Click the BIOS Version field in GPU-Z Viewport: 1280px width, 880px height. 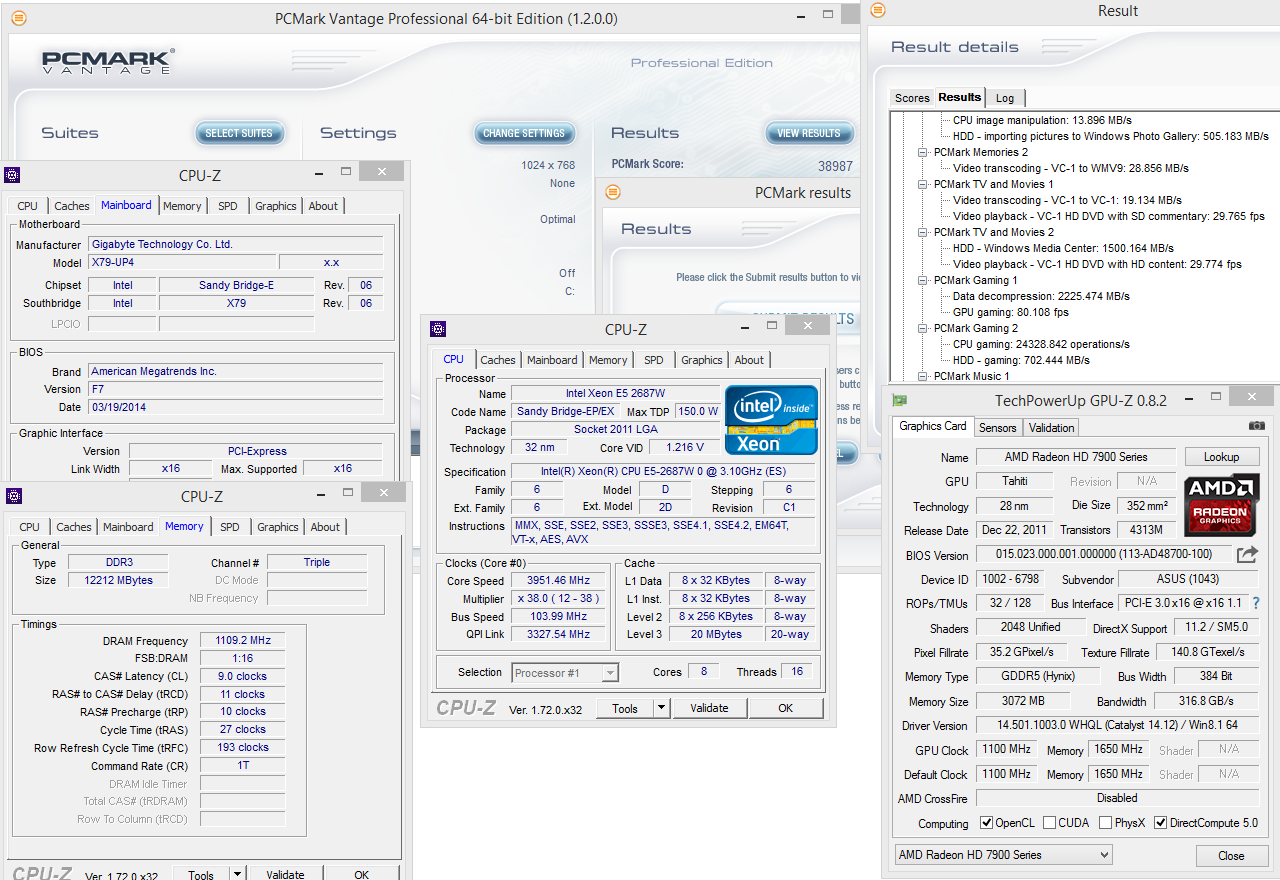click(x=1103, y=554)
